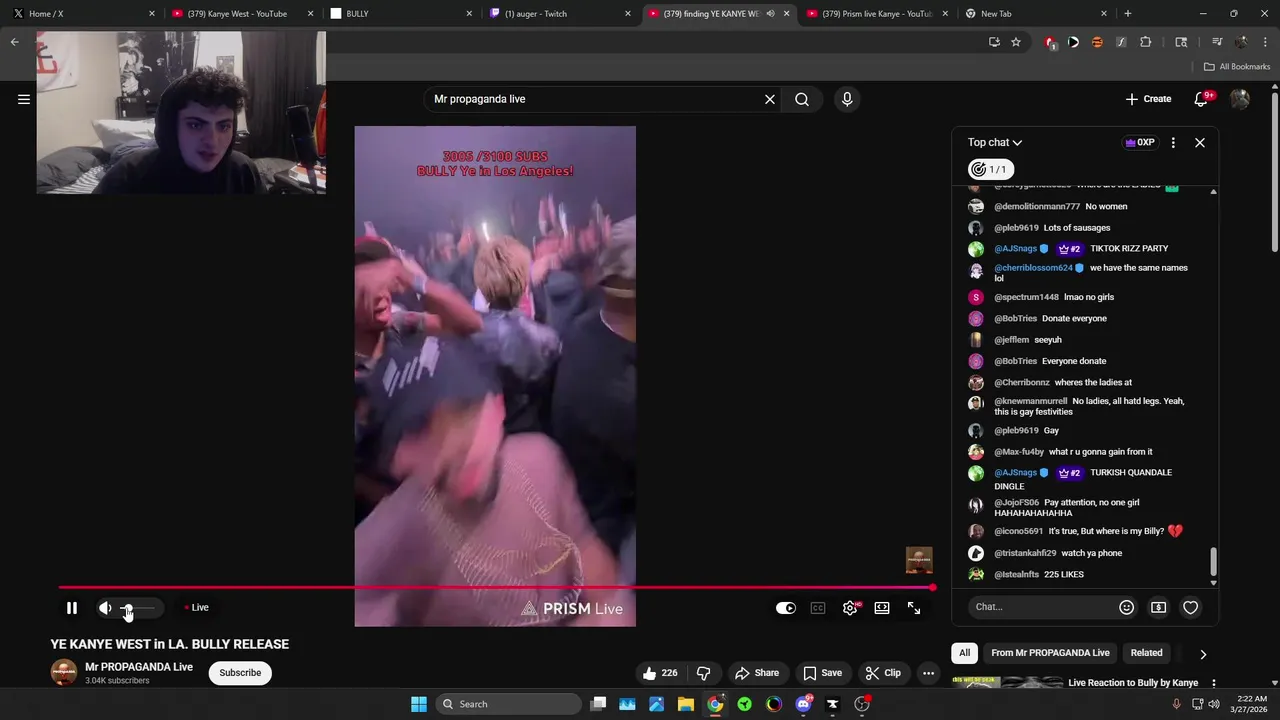
Task: Run search with the magnifier button
Action: [802, 99]
